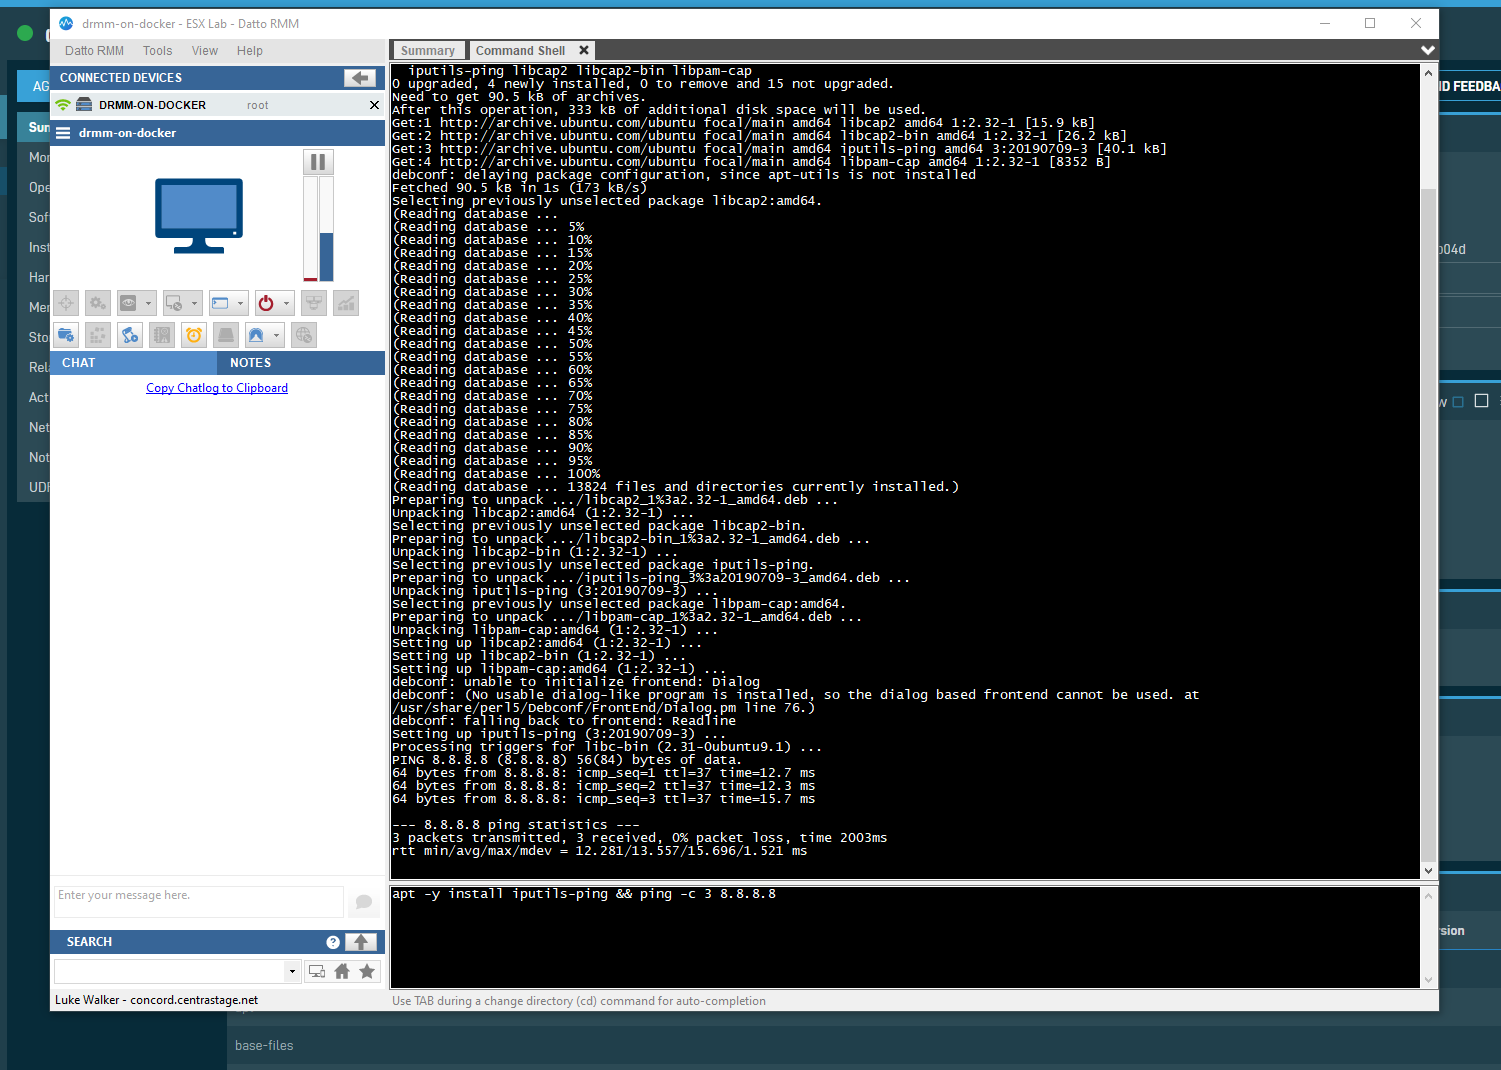The width and height of the screenshot is (1501, 1070).
Task: Click the notebook services icon
Action: click(162, 335)
